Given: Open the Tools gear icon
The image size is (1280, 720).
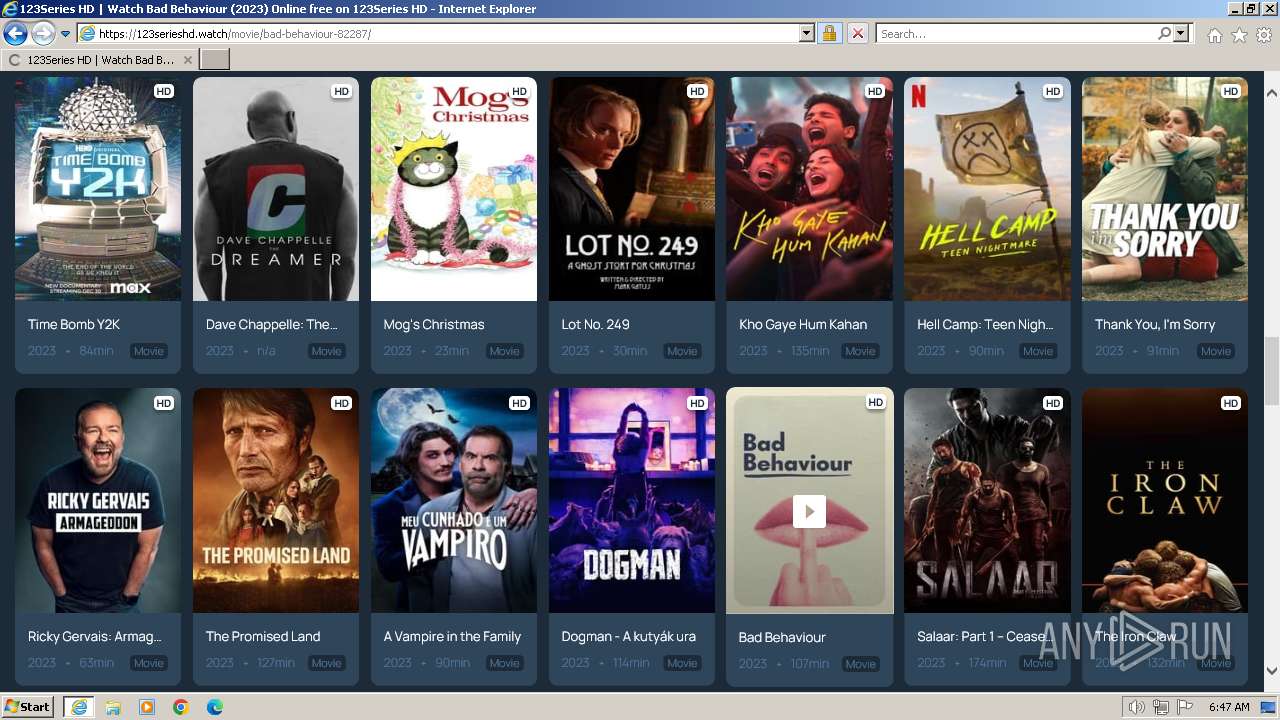Looking at the screenshot, I should (x=1264, y=35).
